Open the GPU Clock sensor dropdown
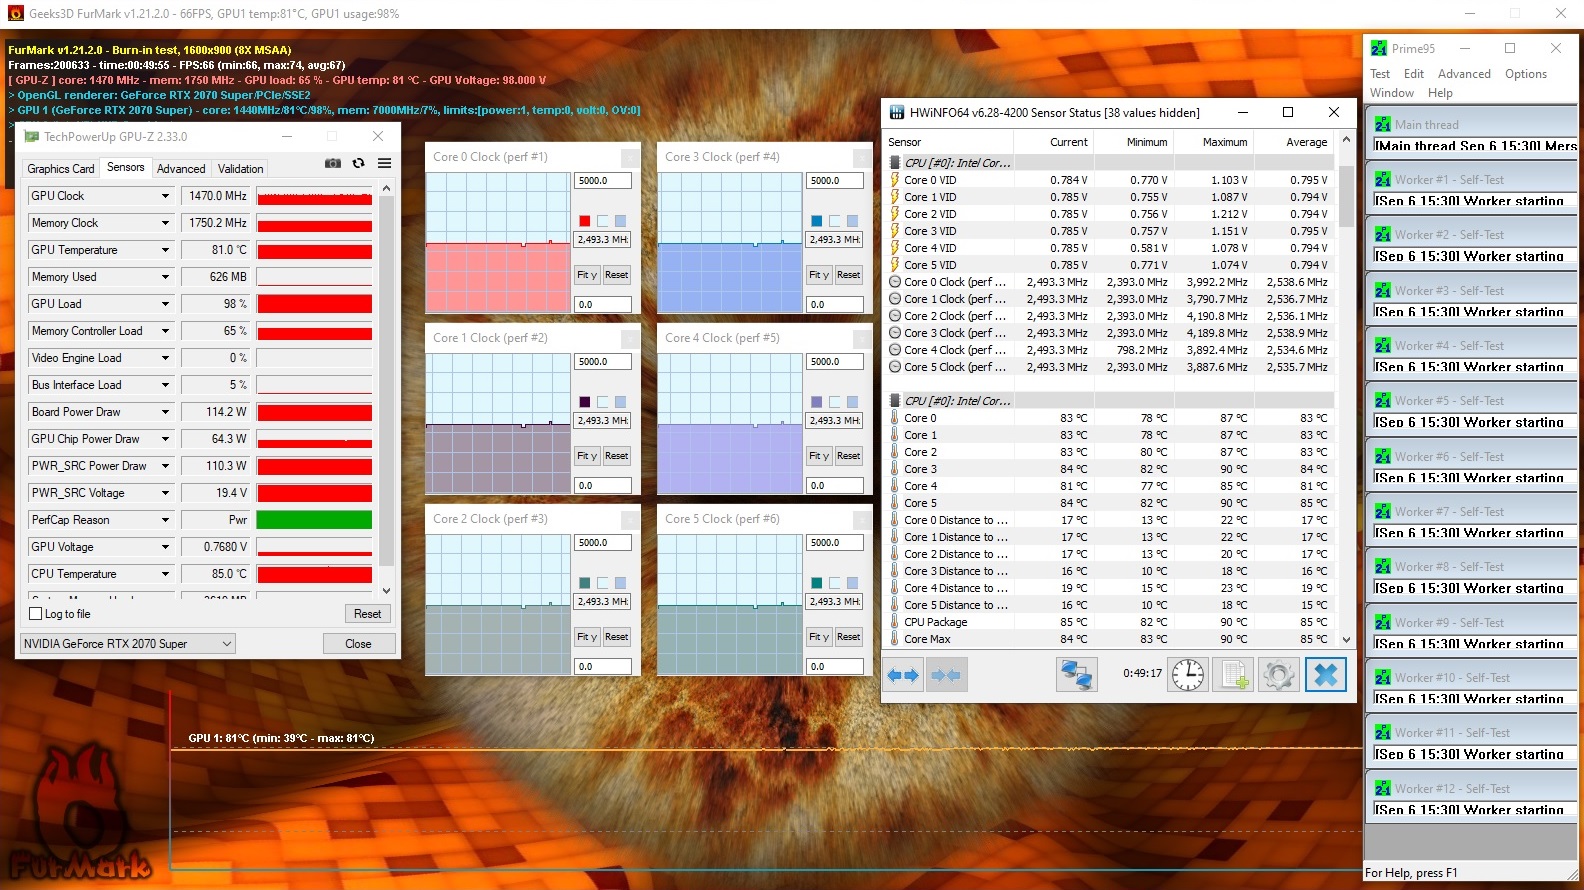 [x=165, y=196]
